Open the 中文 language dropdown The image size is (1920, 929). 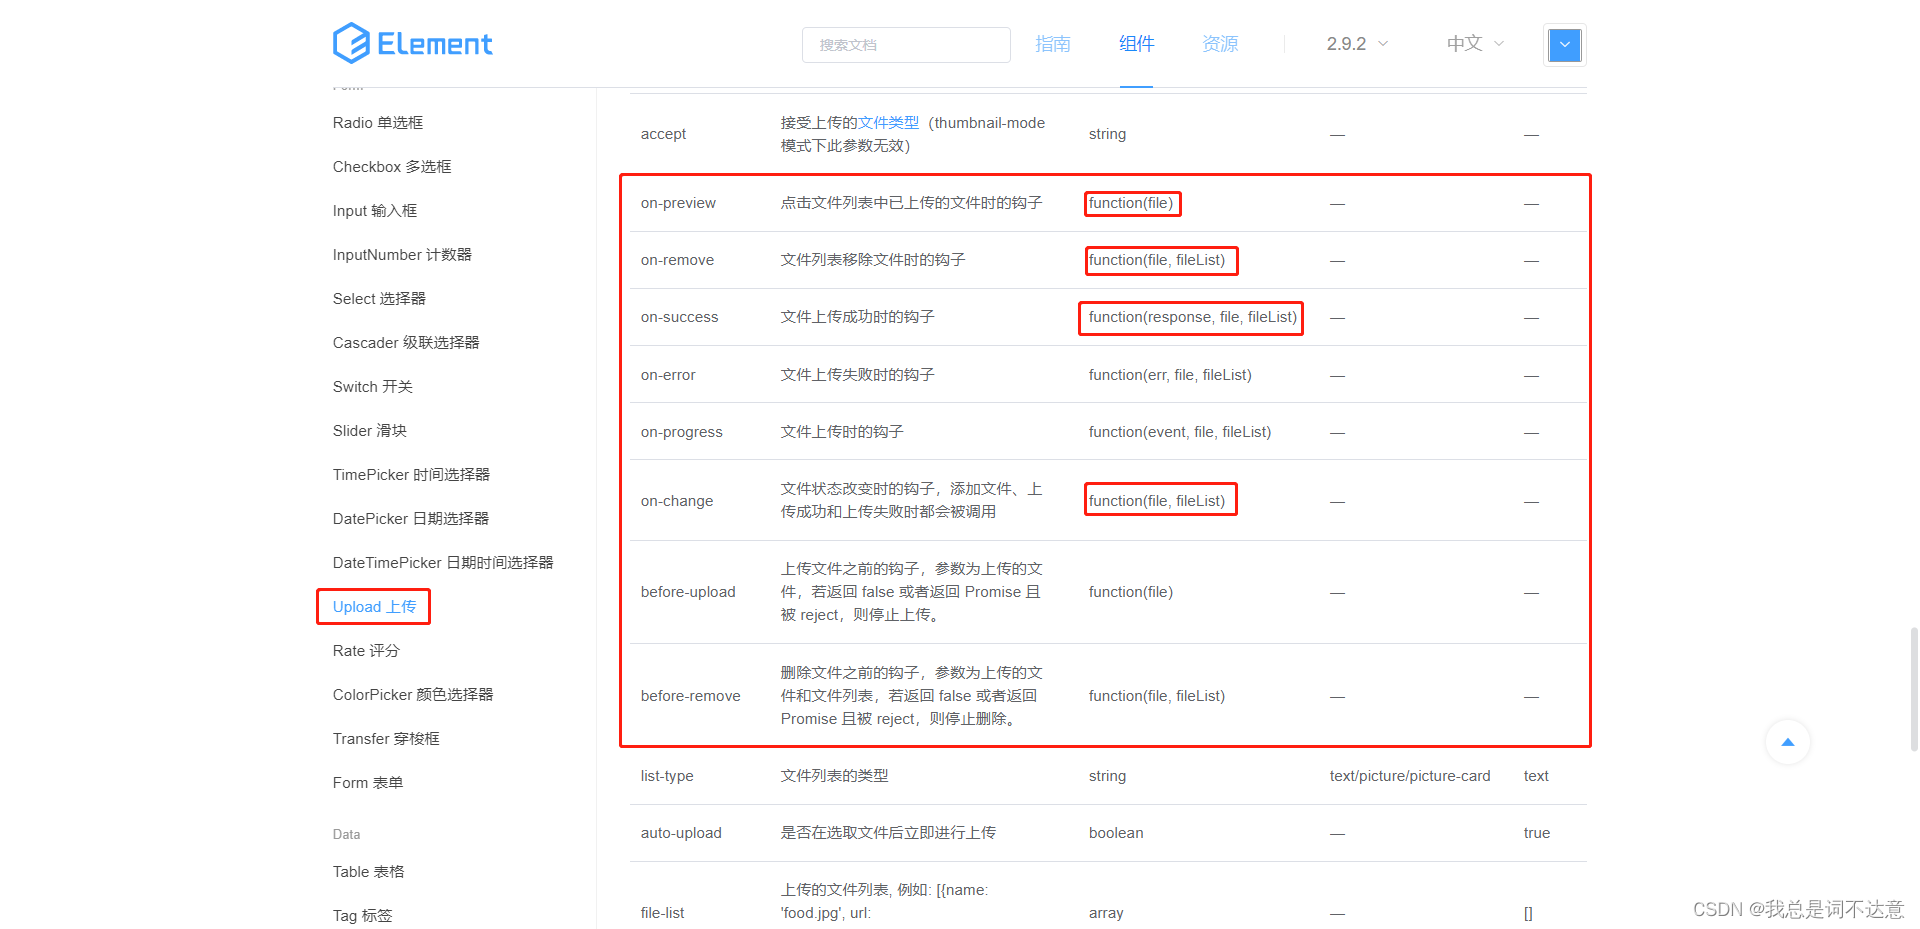(1472, 44)
